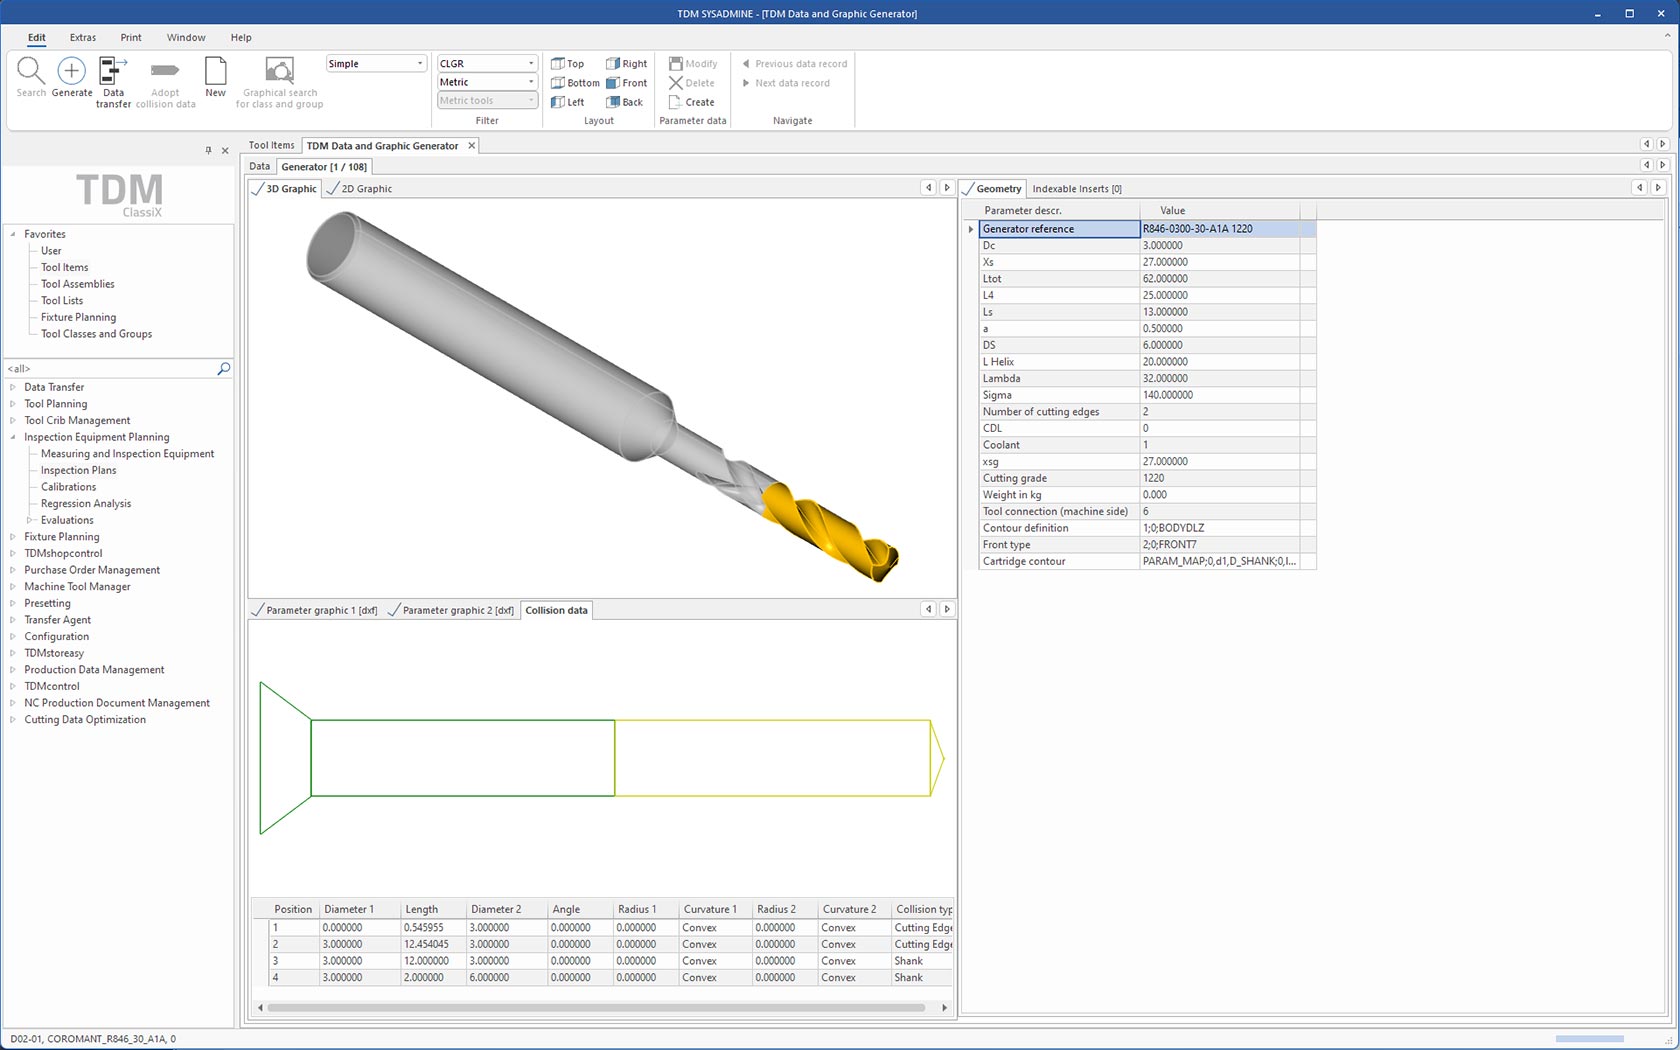Open the Print menu
Viewport: 1680px width, 1050px height.
click(x=131, y=38)
